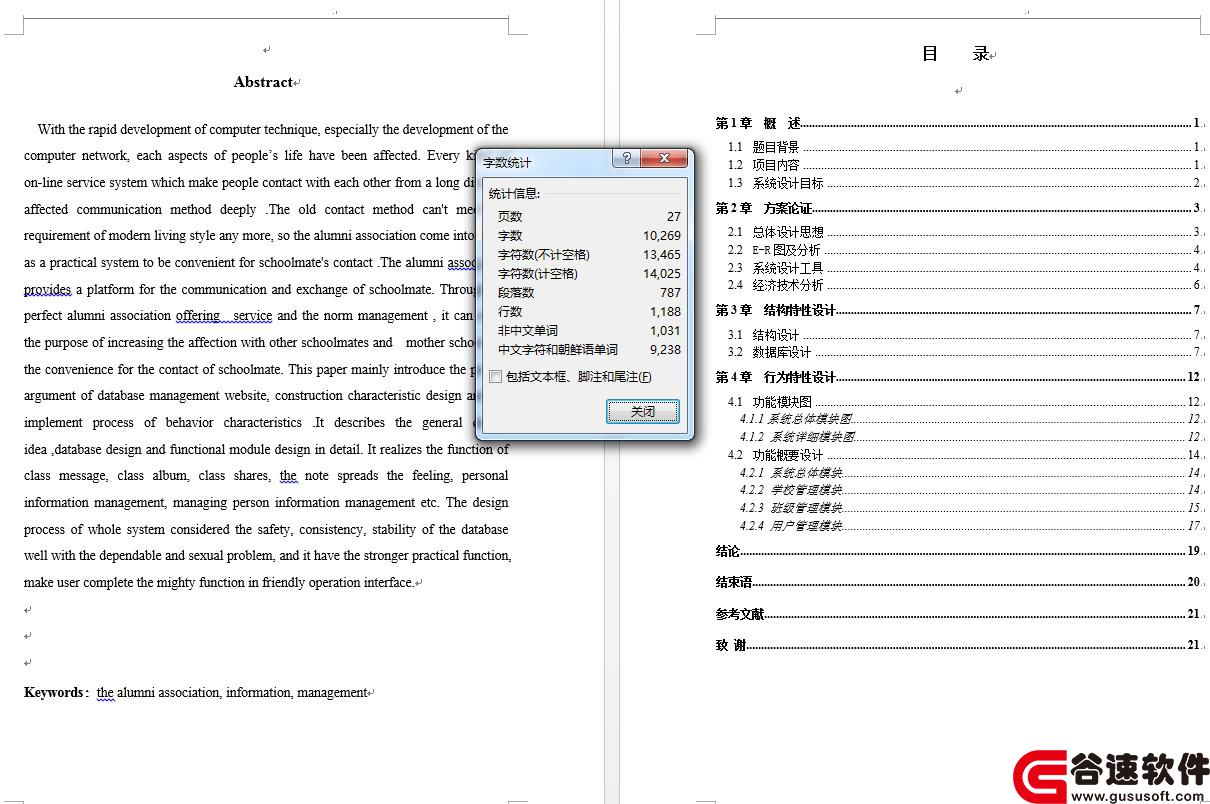Click the 行数 value 1,188
The height and width of the screenshot is (804, 1210).
[665, 312]
